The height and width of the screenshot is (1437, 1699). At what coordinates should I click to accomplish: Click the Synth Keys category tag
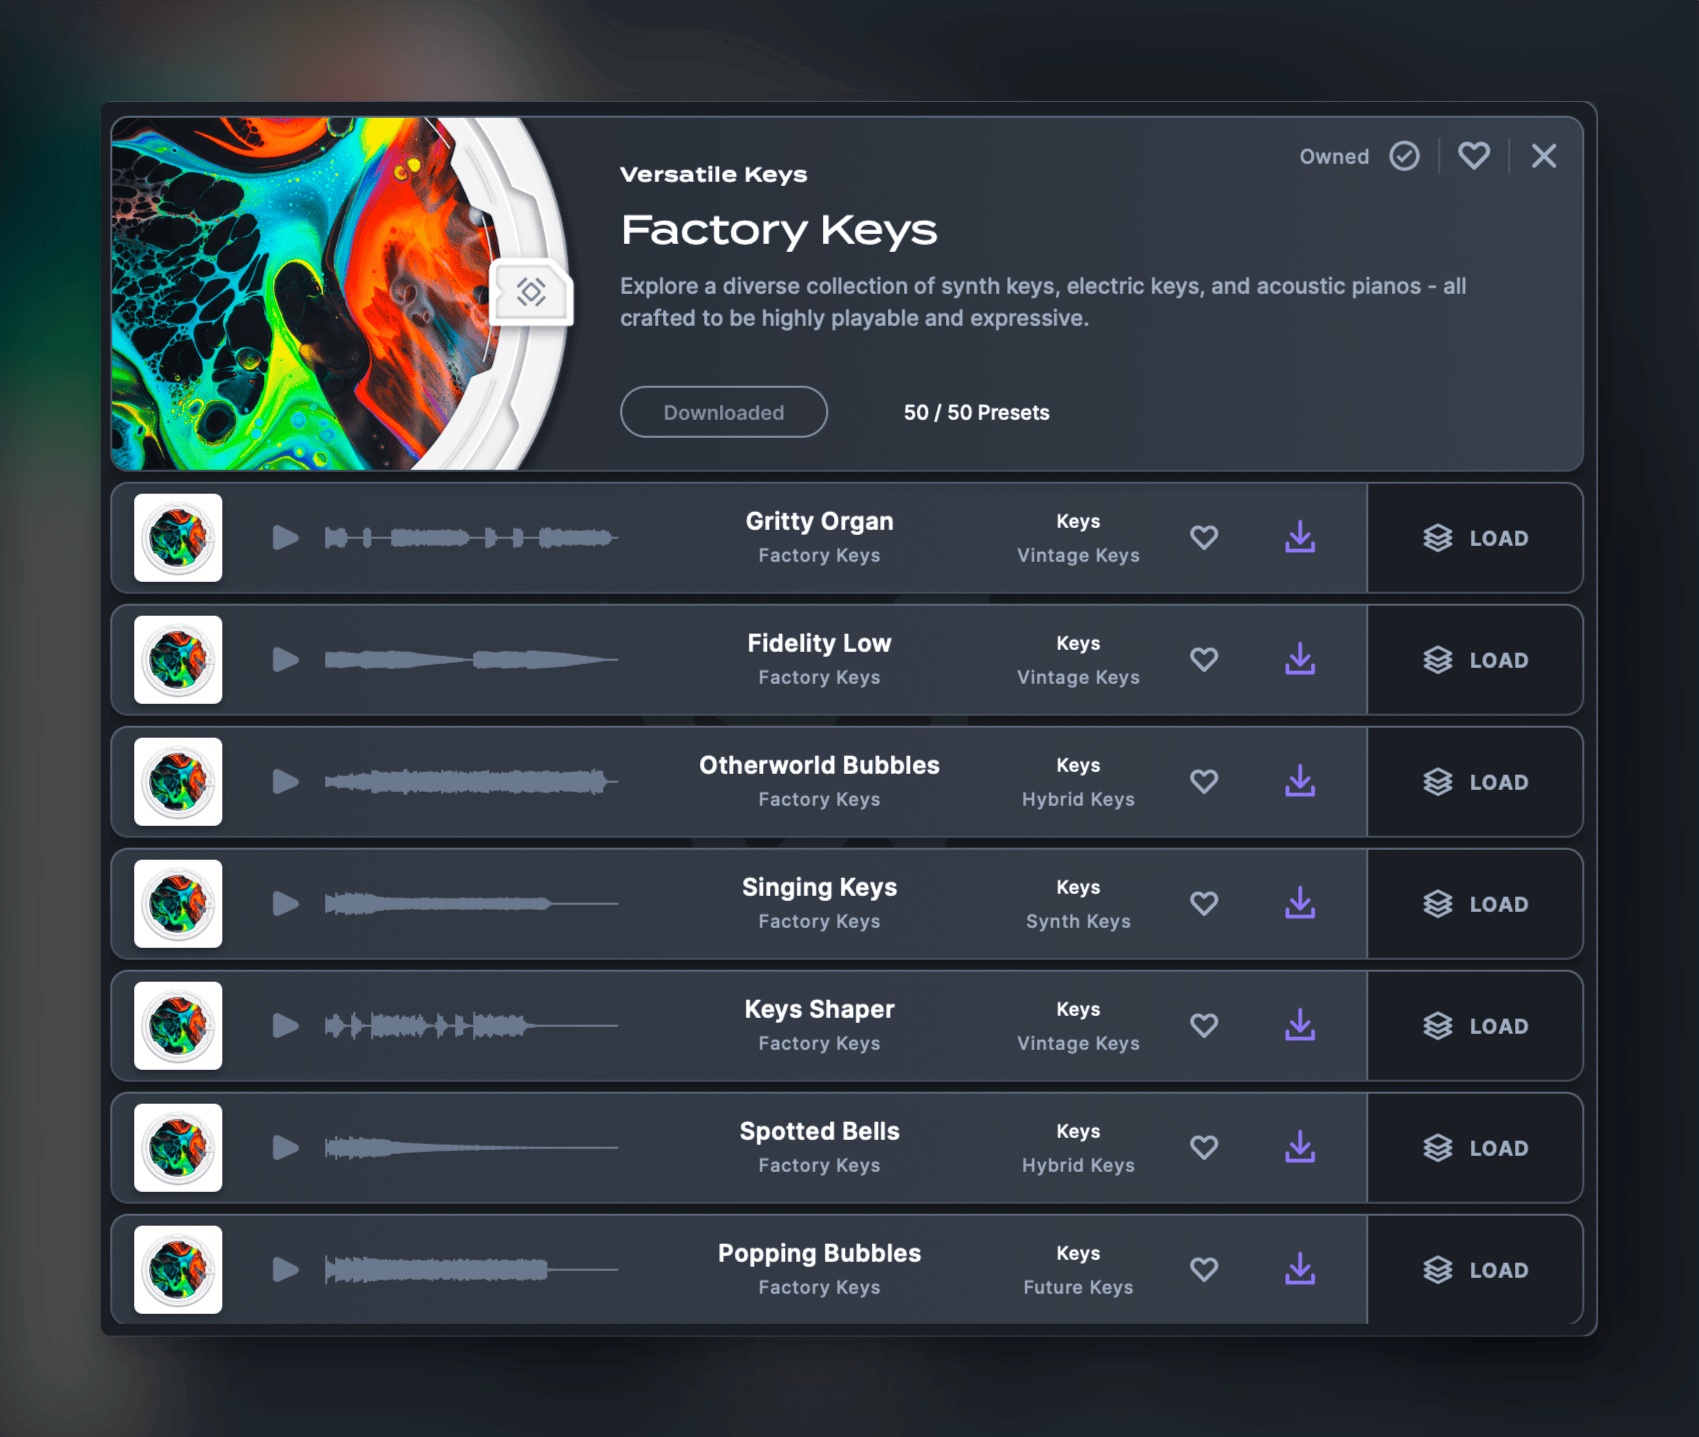[x=1078, y=921]
